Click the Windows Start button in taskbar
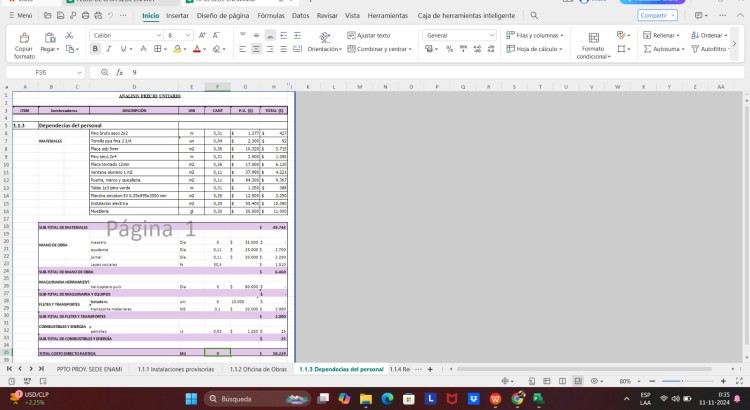 click(191, 399)
